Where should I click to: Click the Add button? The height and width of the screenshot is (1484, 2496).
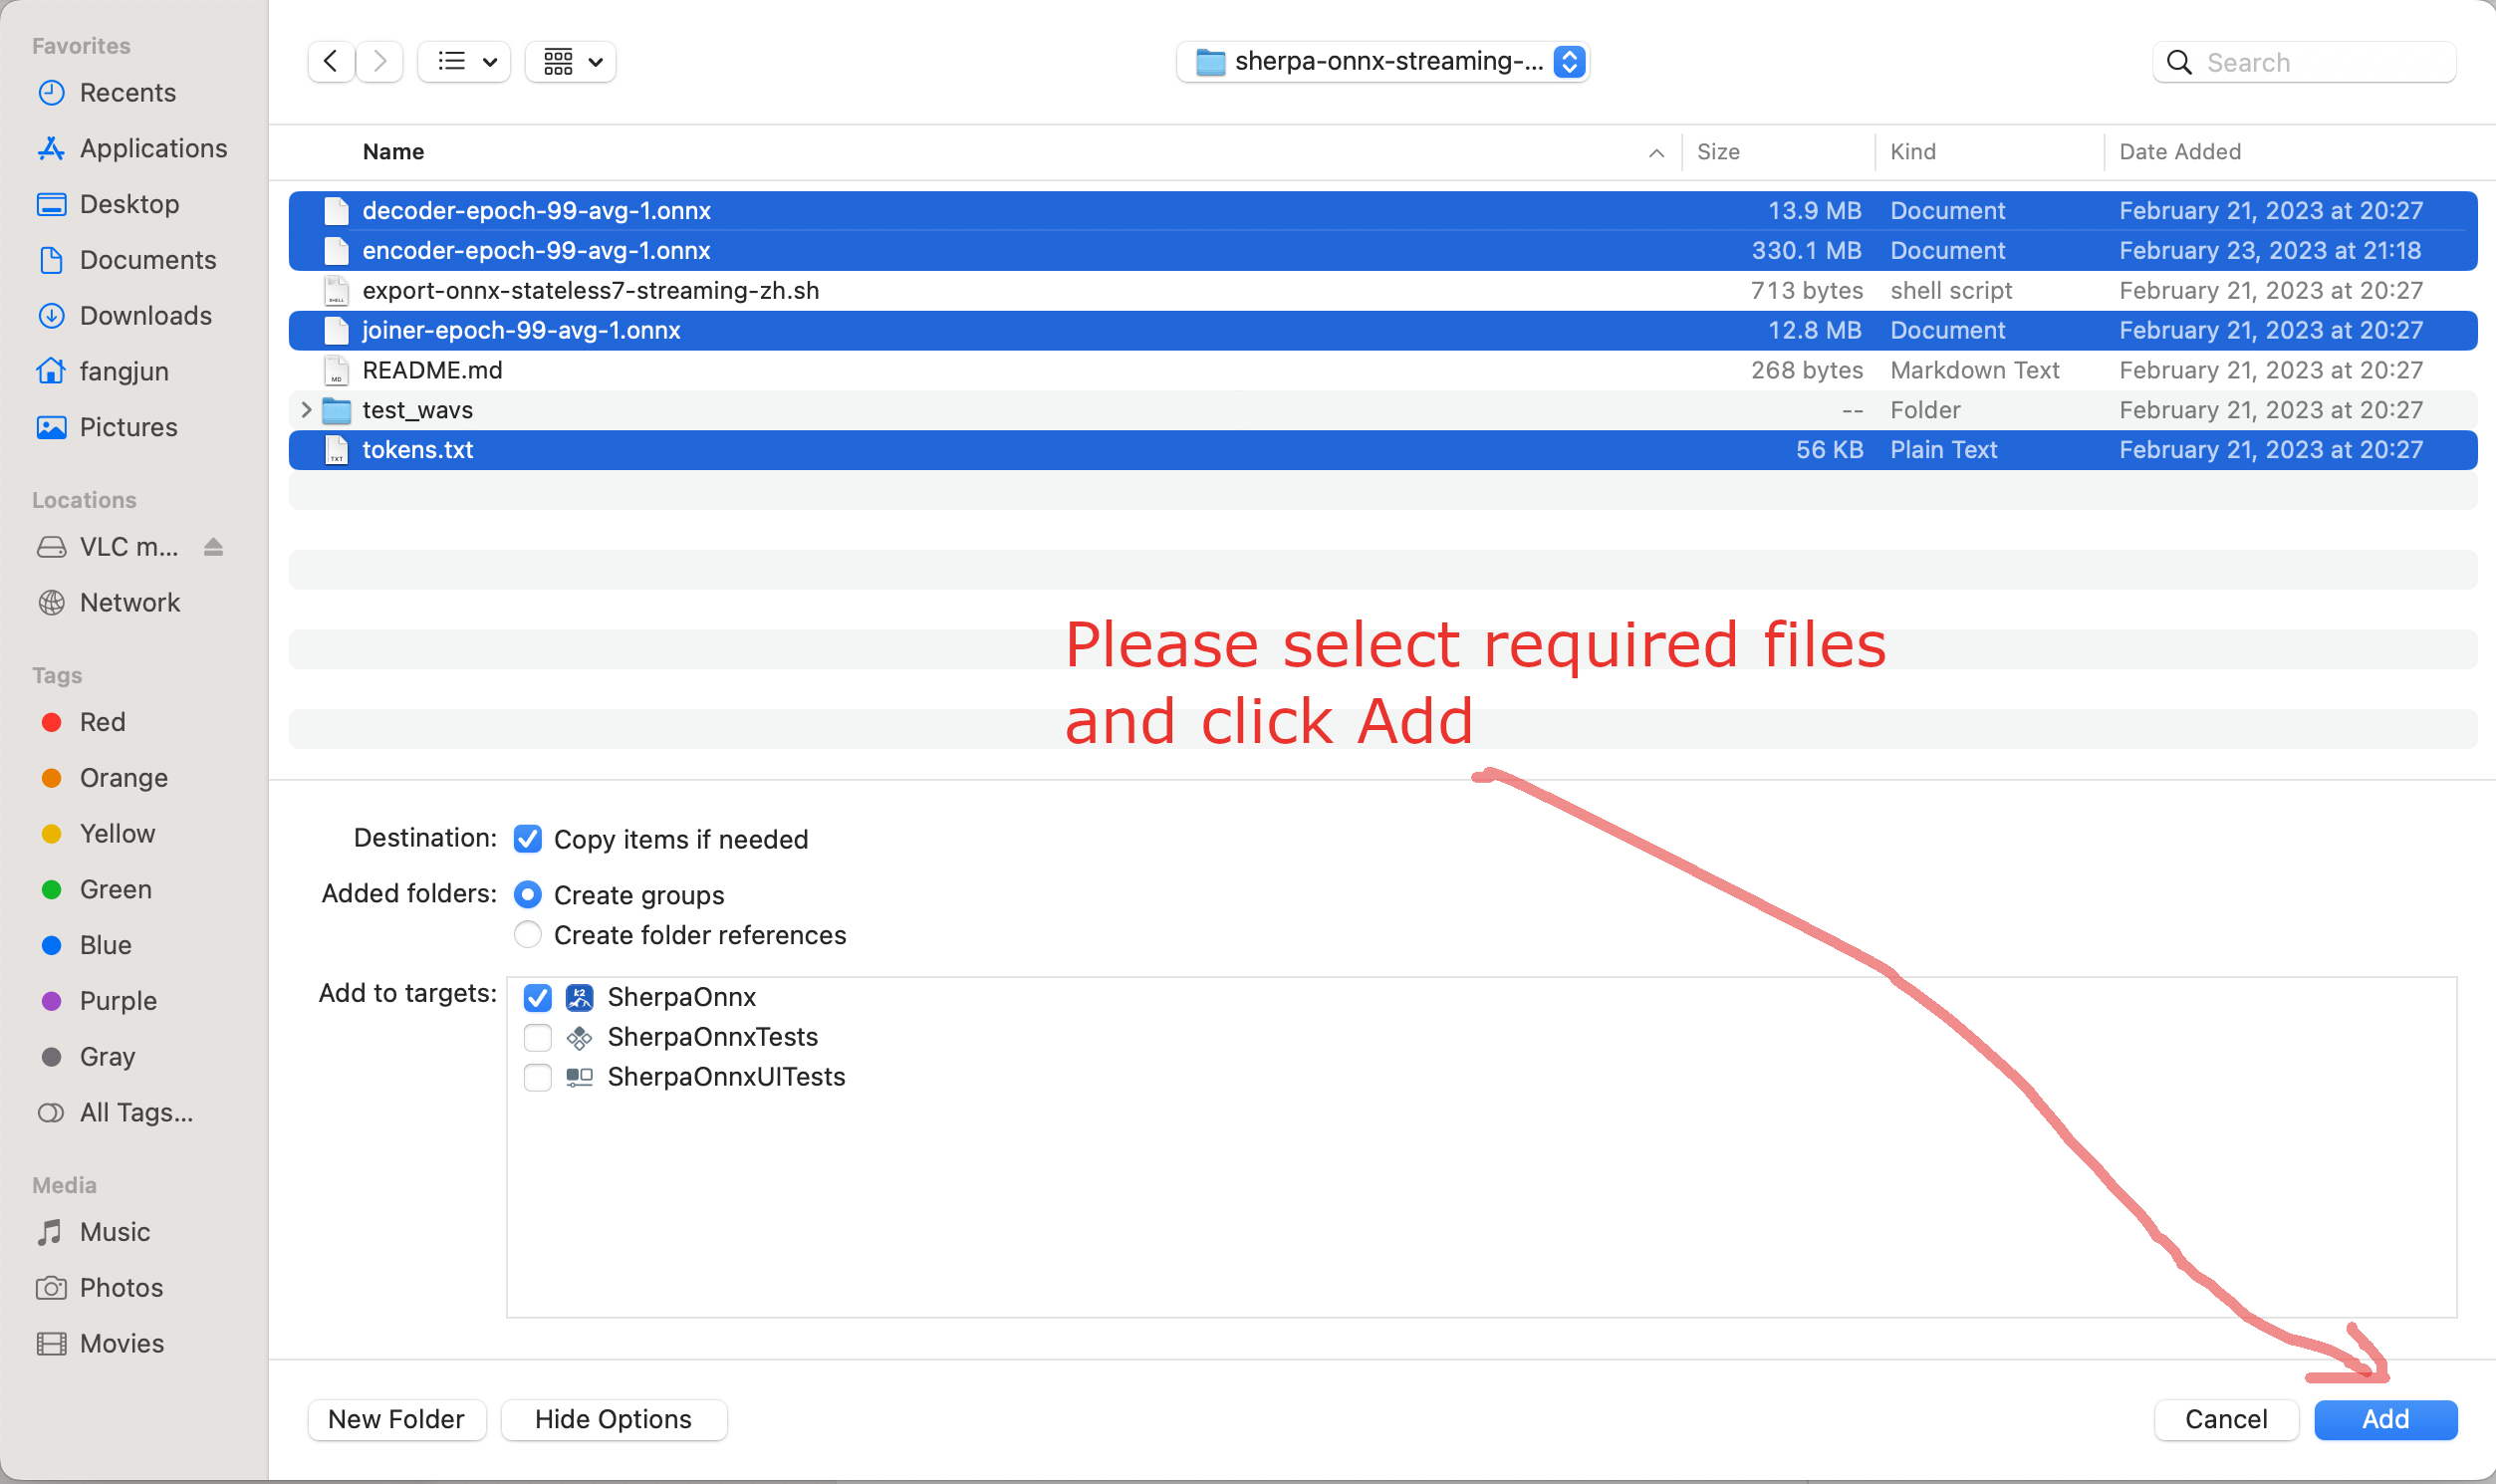pyautogui.click(x=2385, y=1420)
